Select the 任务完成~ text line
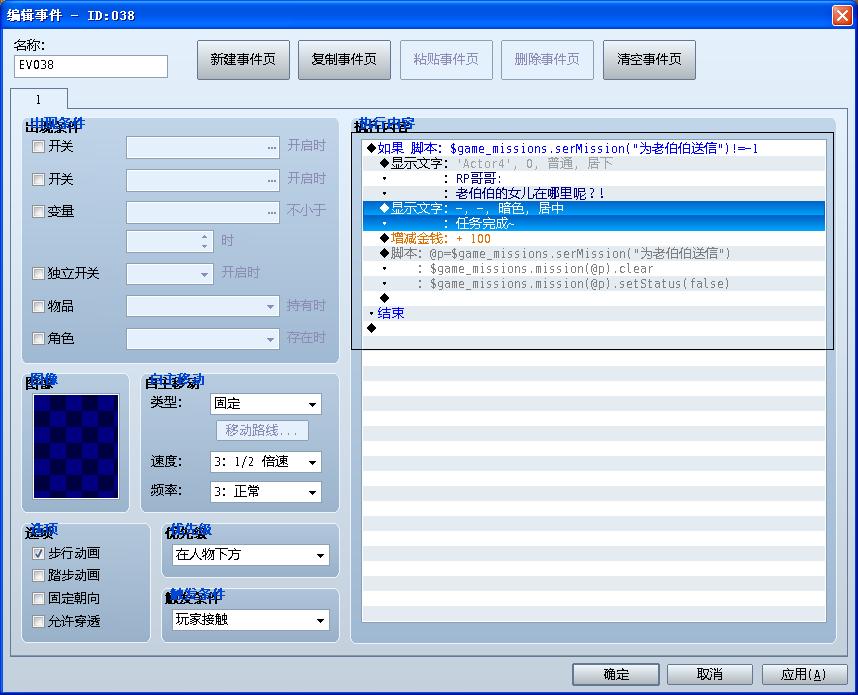The height and width of the screenshot is (695, 858). tap(594, 223)
